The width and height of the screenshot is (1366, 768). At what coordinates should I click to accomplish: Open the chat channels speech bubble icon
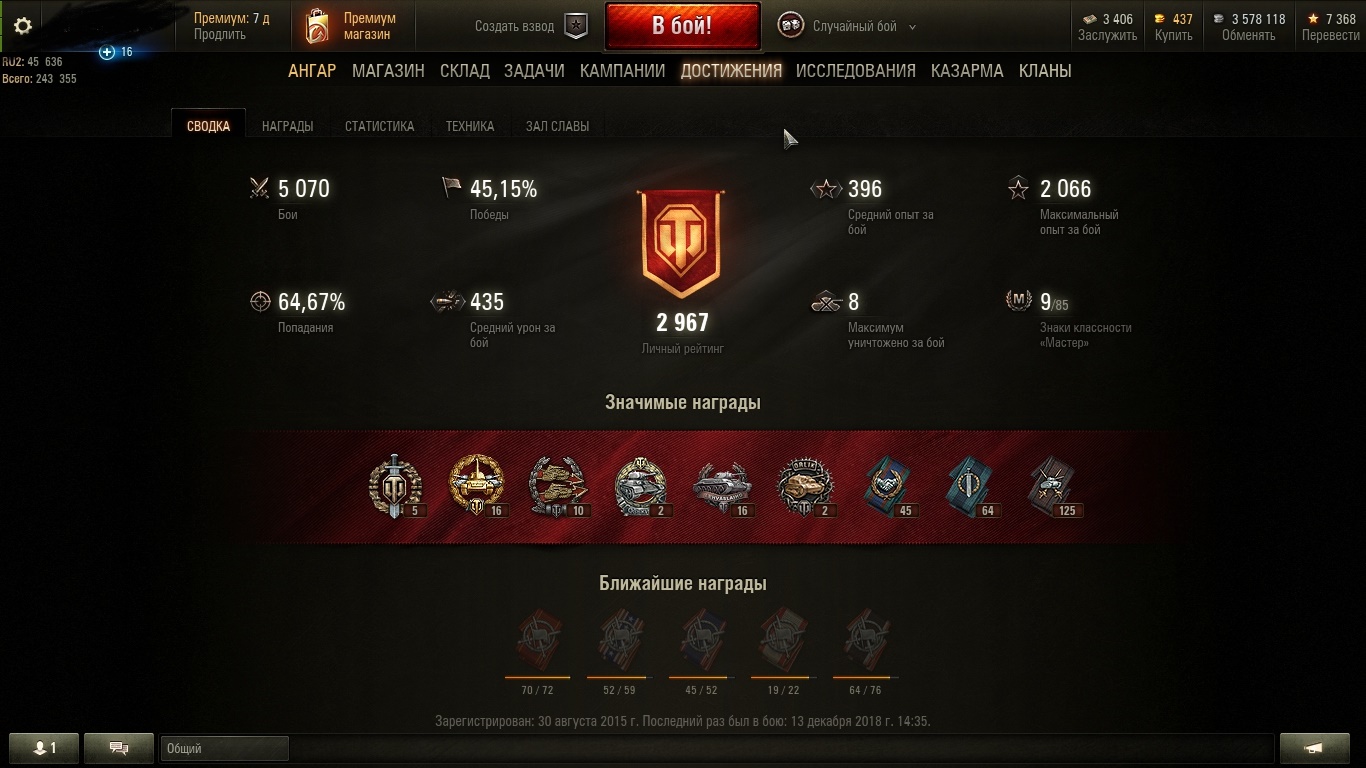(x=119, y=748)
